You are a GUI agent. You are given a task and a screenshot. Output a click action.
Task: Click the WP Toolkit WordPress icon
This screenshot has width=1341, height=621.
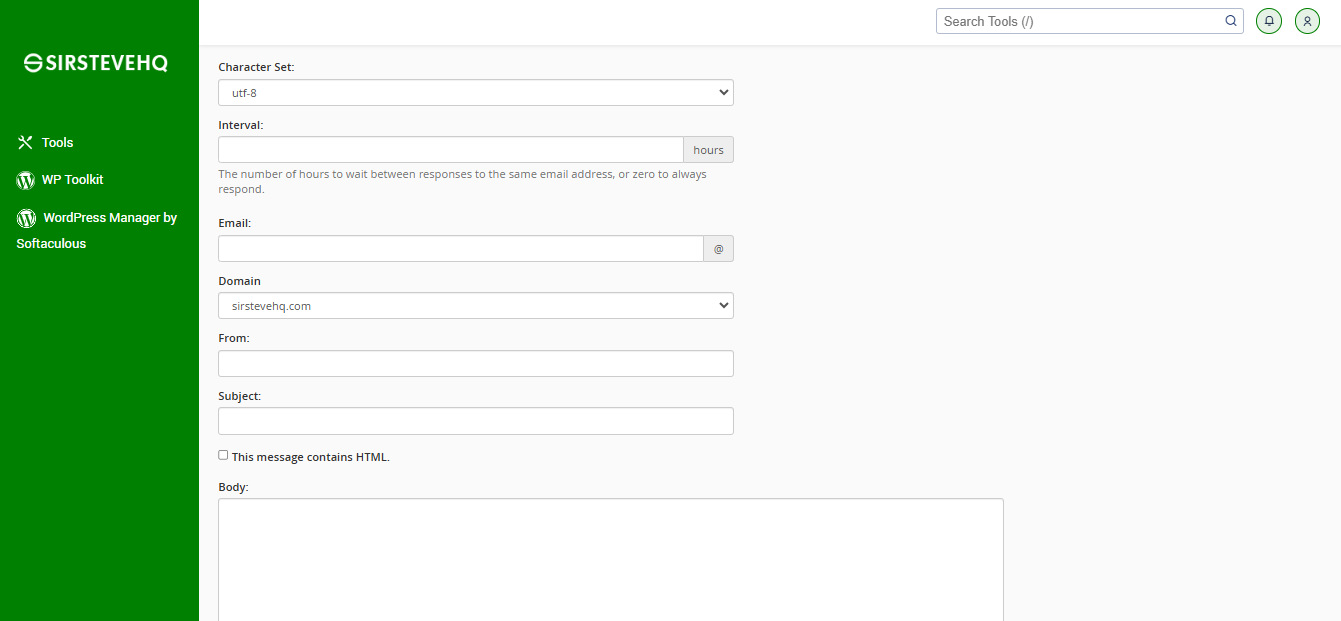[x=26, y=180]
